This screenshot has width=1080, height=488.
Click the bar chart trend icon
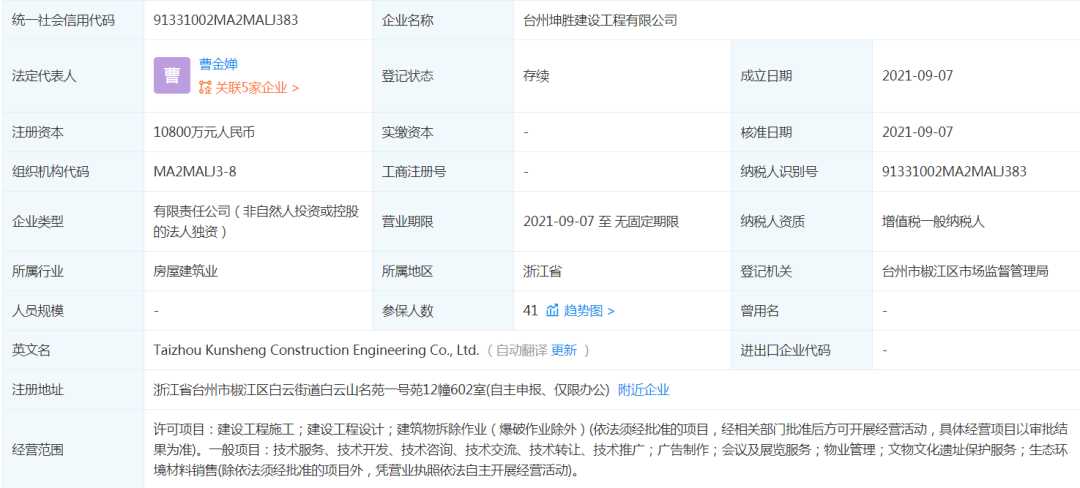(552, 310)
